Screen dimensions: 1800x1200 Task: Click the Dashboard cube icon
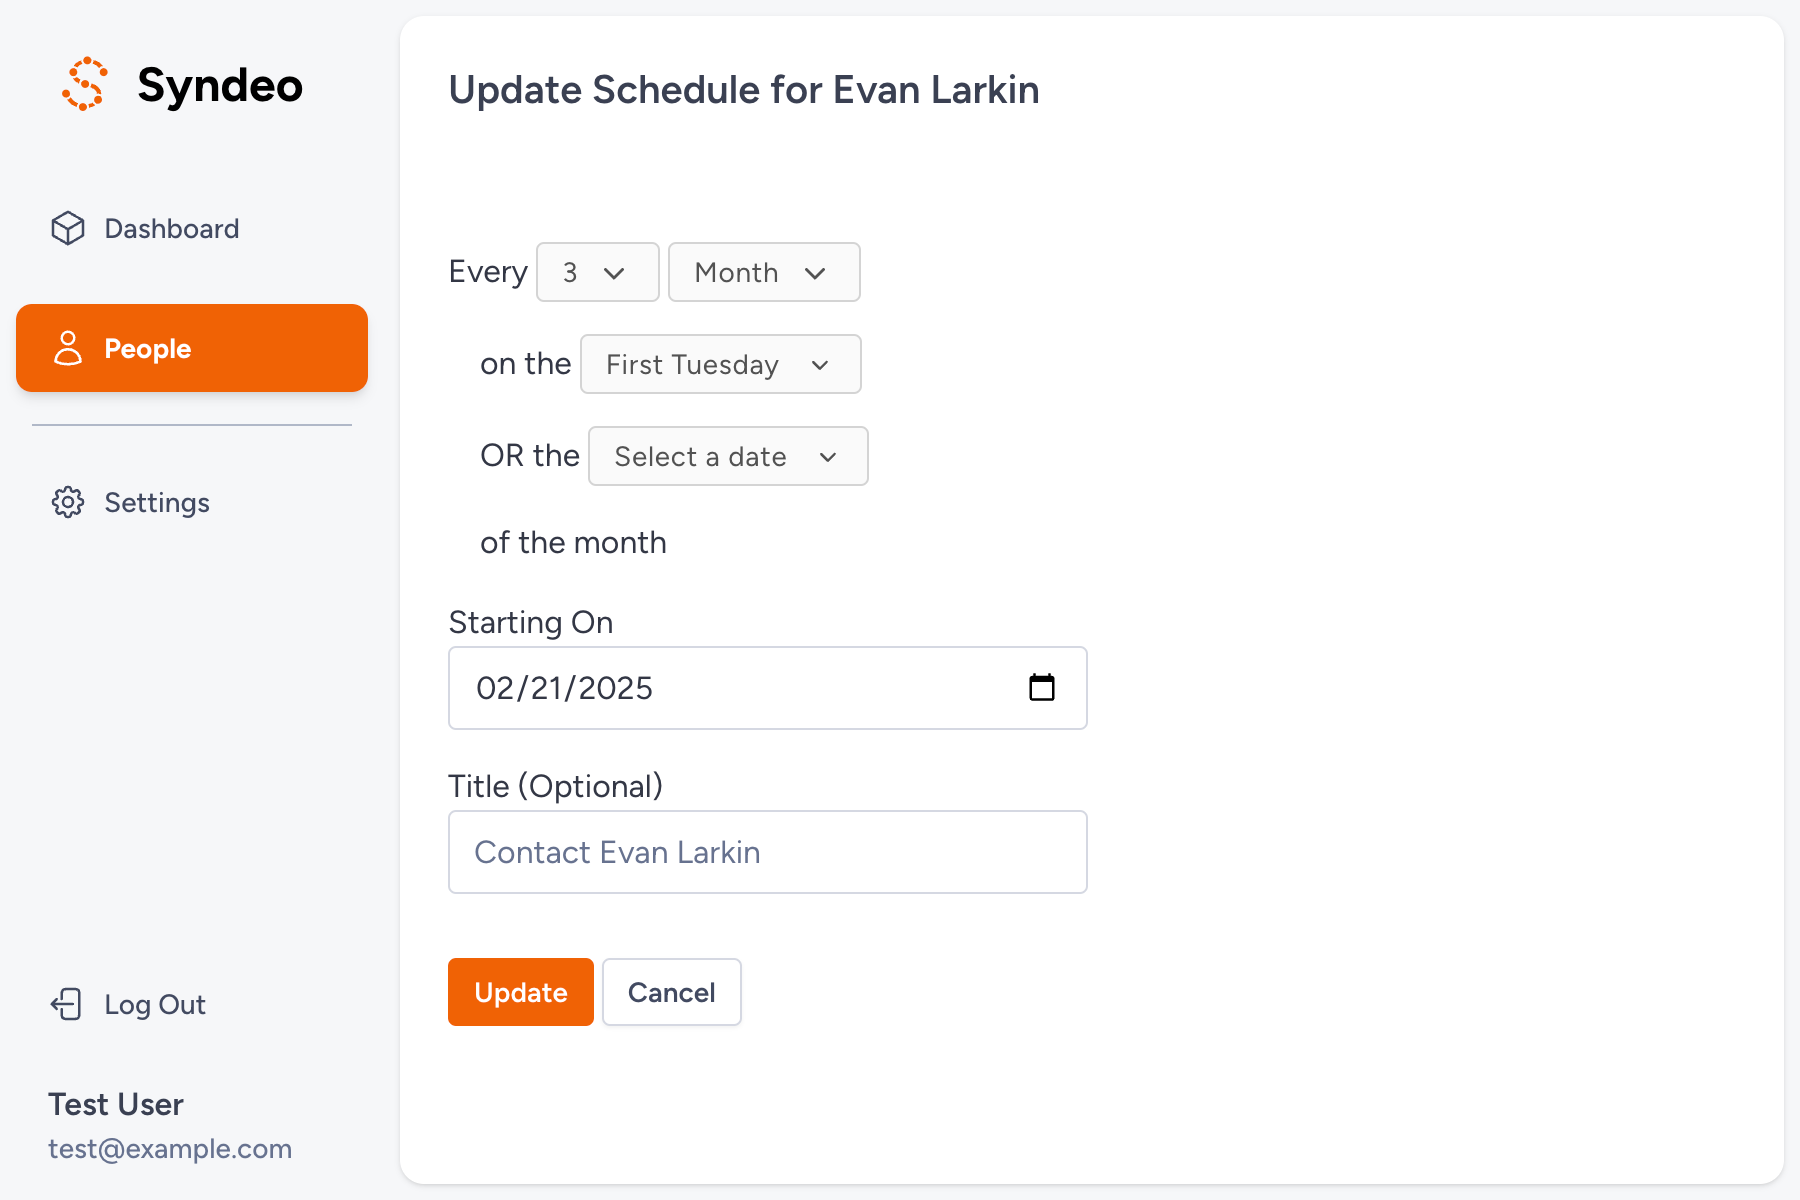pyautogui.click(x=68, y=228)
